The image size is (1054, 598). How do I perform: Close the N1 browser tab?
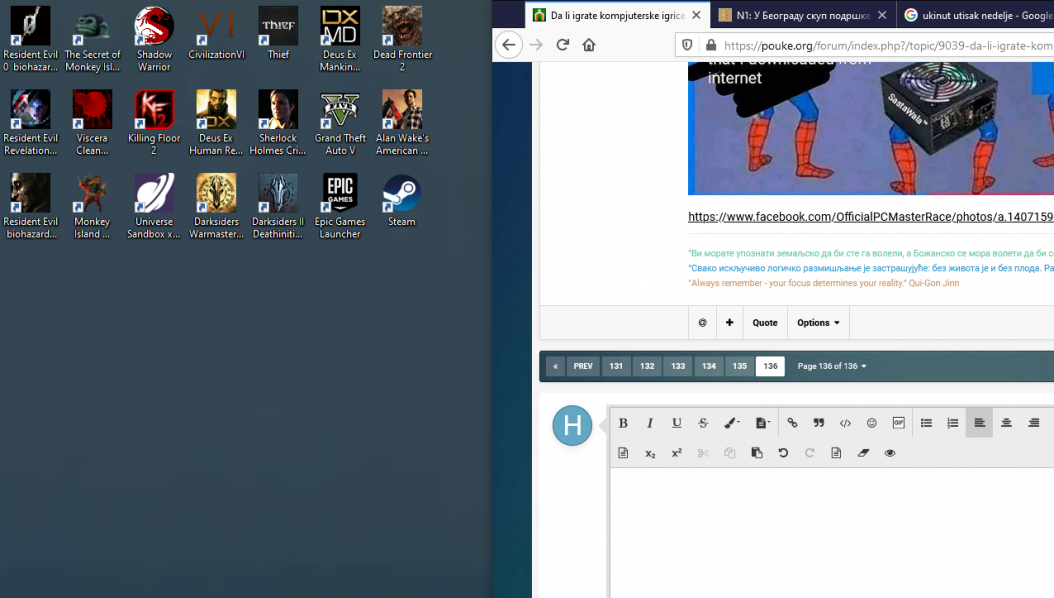coord(882,15)
